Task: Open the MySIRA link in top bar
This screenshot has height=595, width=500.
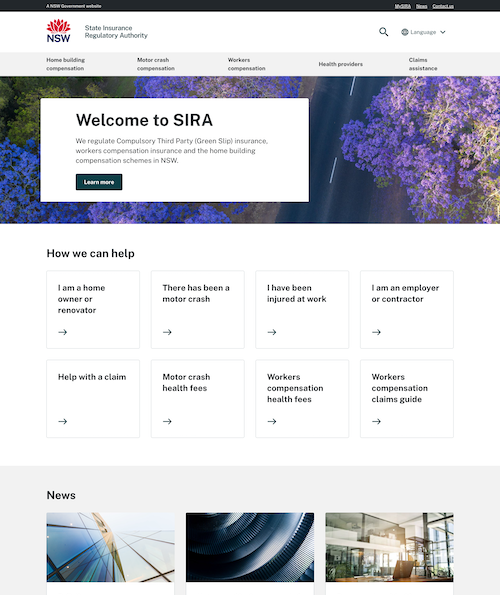Action: 403,6
